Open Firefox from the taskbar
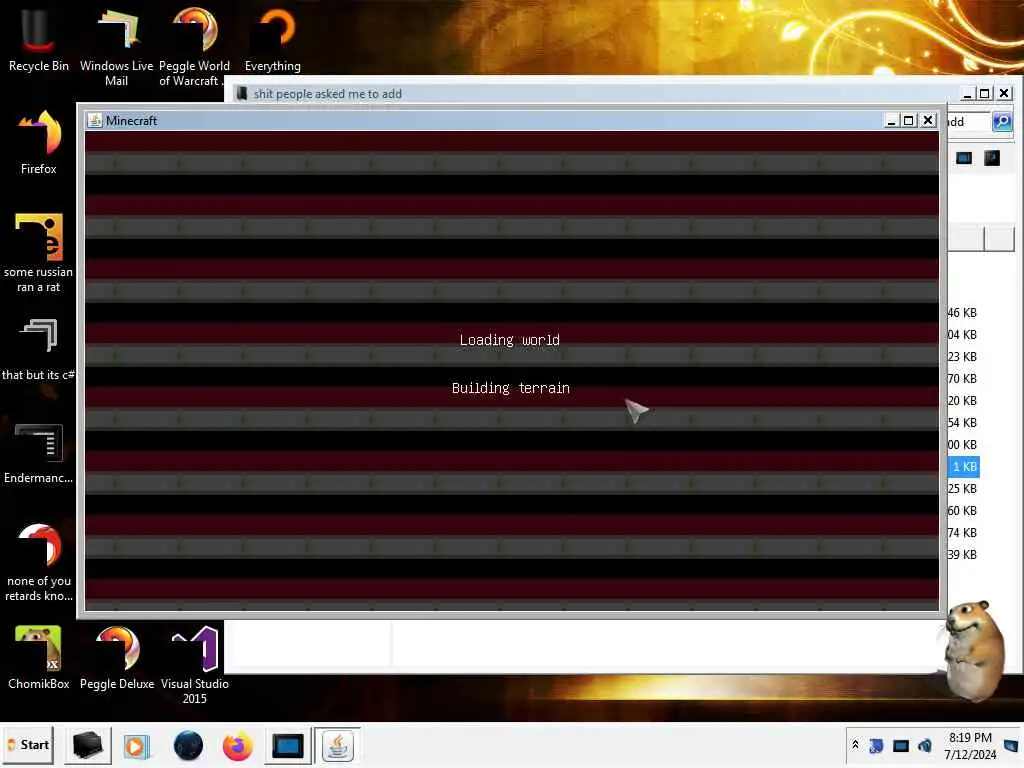This screenshot has height=768, width=1024. (237, 746)
